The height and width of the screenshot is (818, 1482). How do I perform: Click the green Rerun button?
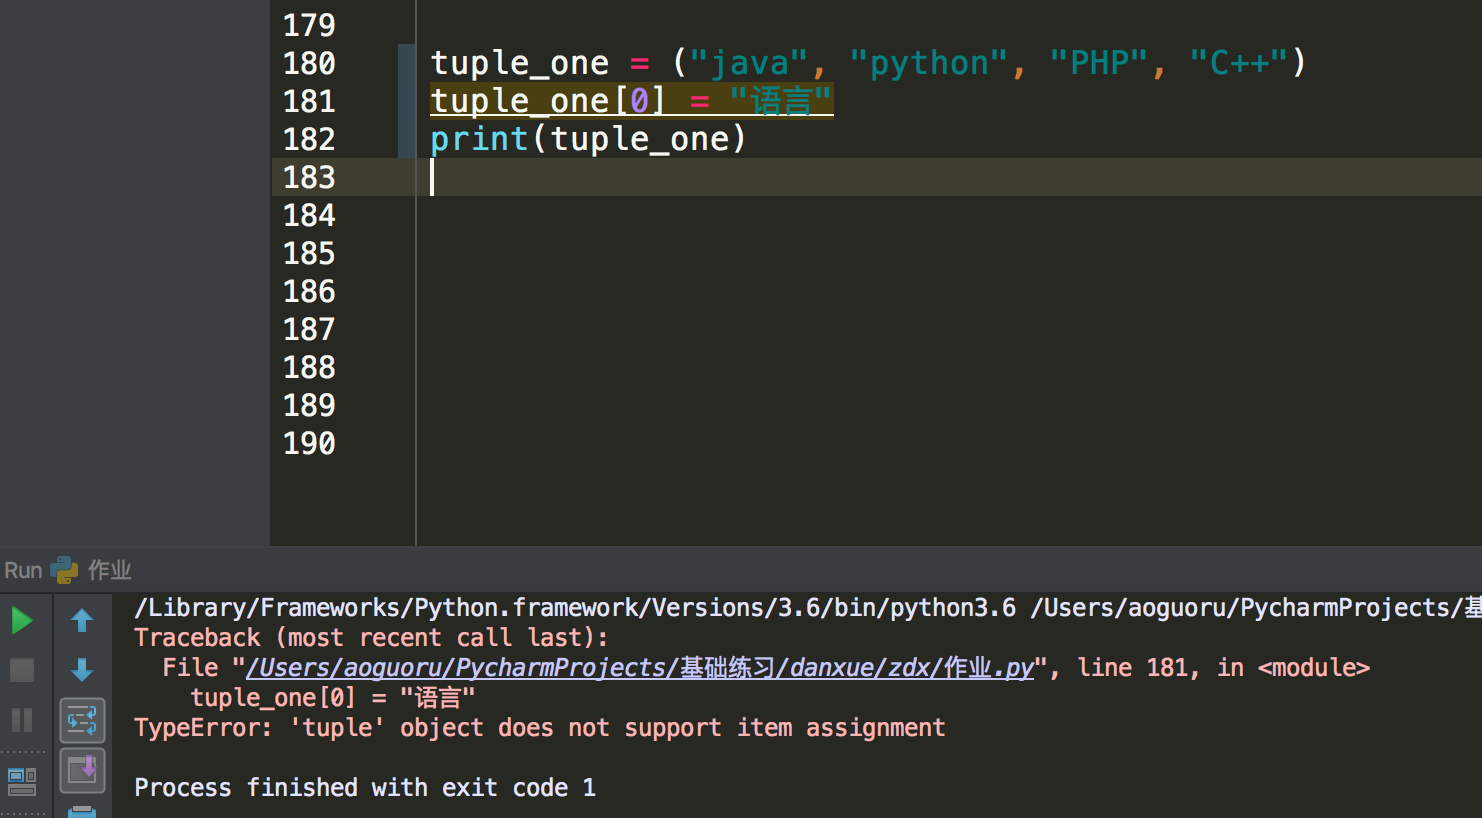22,621
